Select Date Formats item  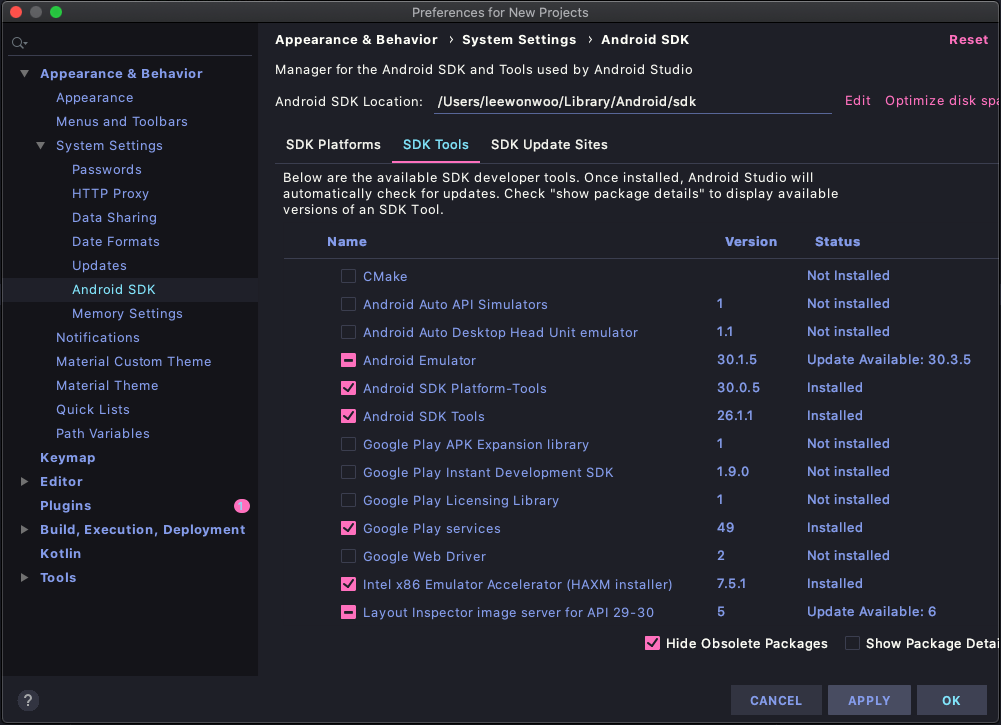(116, 242)
